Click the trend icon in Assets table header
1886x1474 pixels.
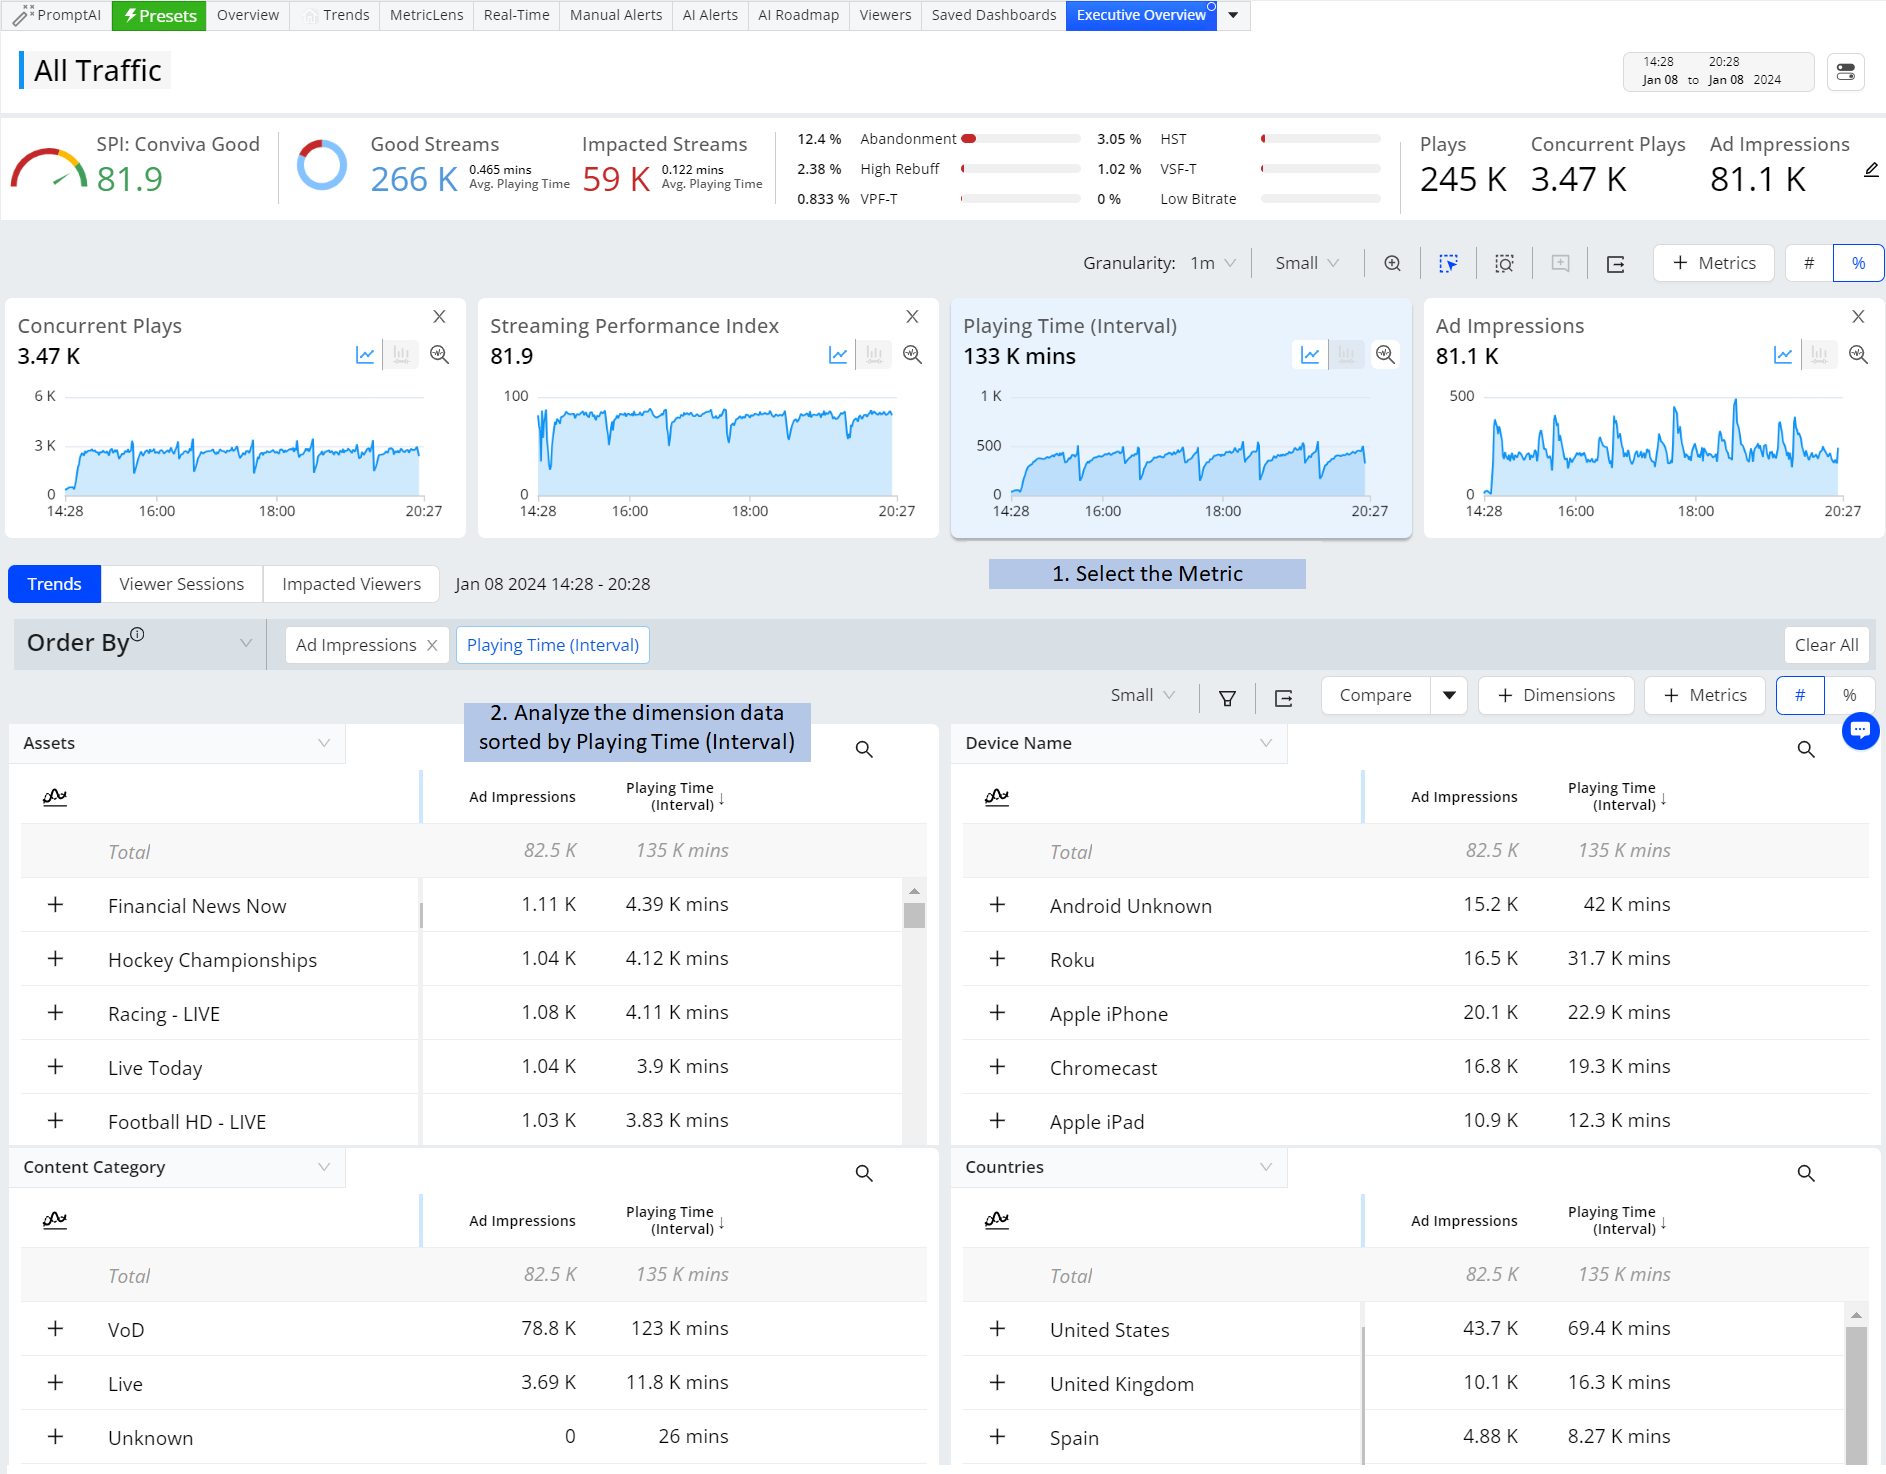55,797
